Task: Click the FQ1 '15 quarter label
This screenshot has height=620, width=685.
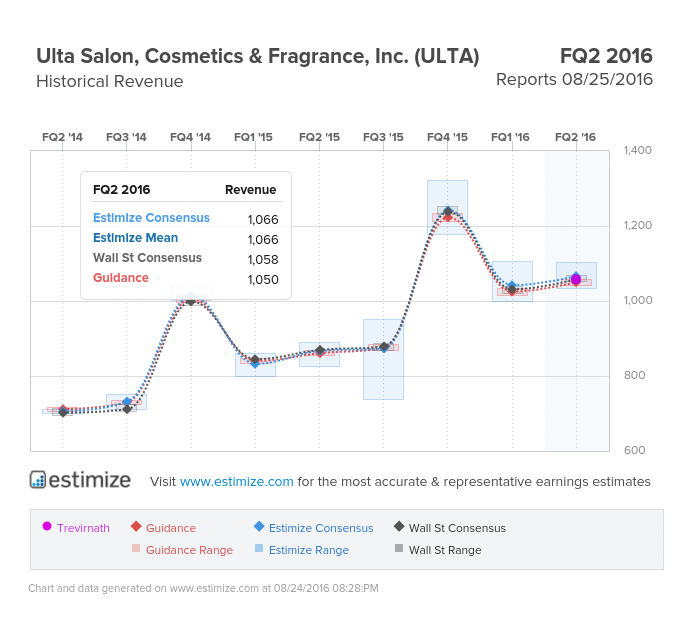Action: pos(253,137)
